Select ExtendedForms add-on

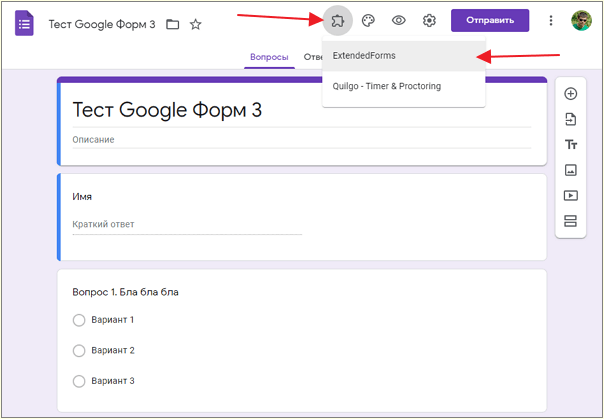pos(403,56)
